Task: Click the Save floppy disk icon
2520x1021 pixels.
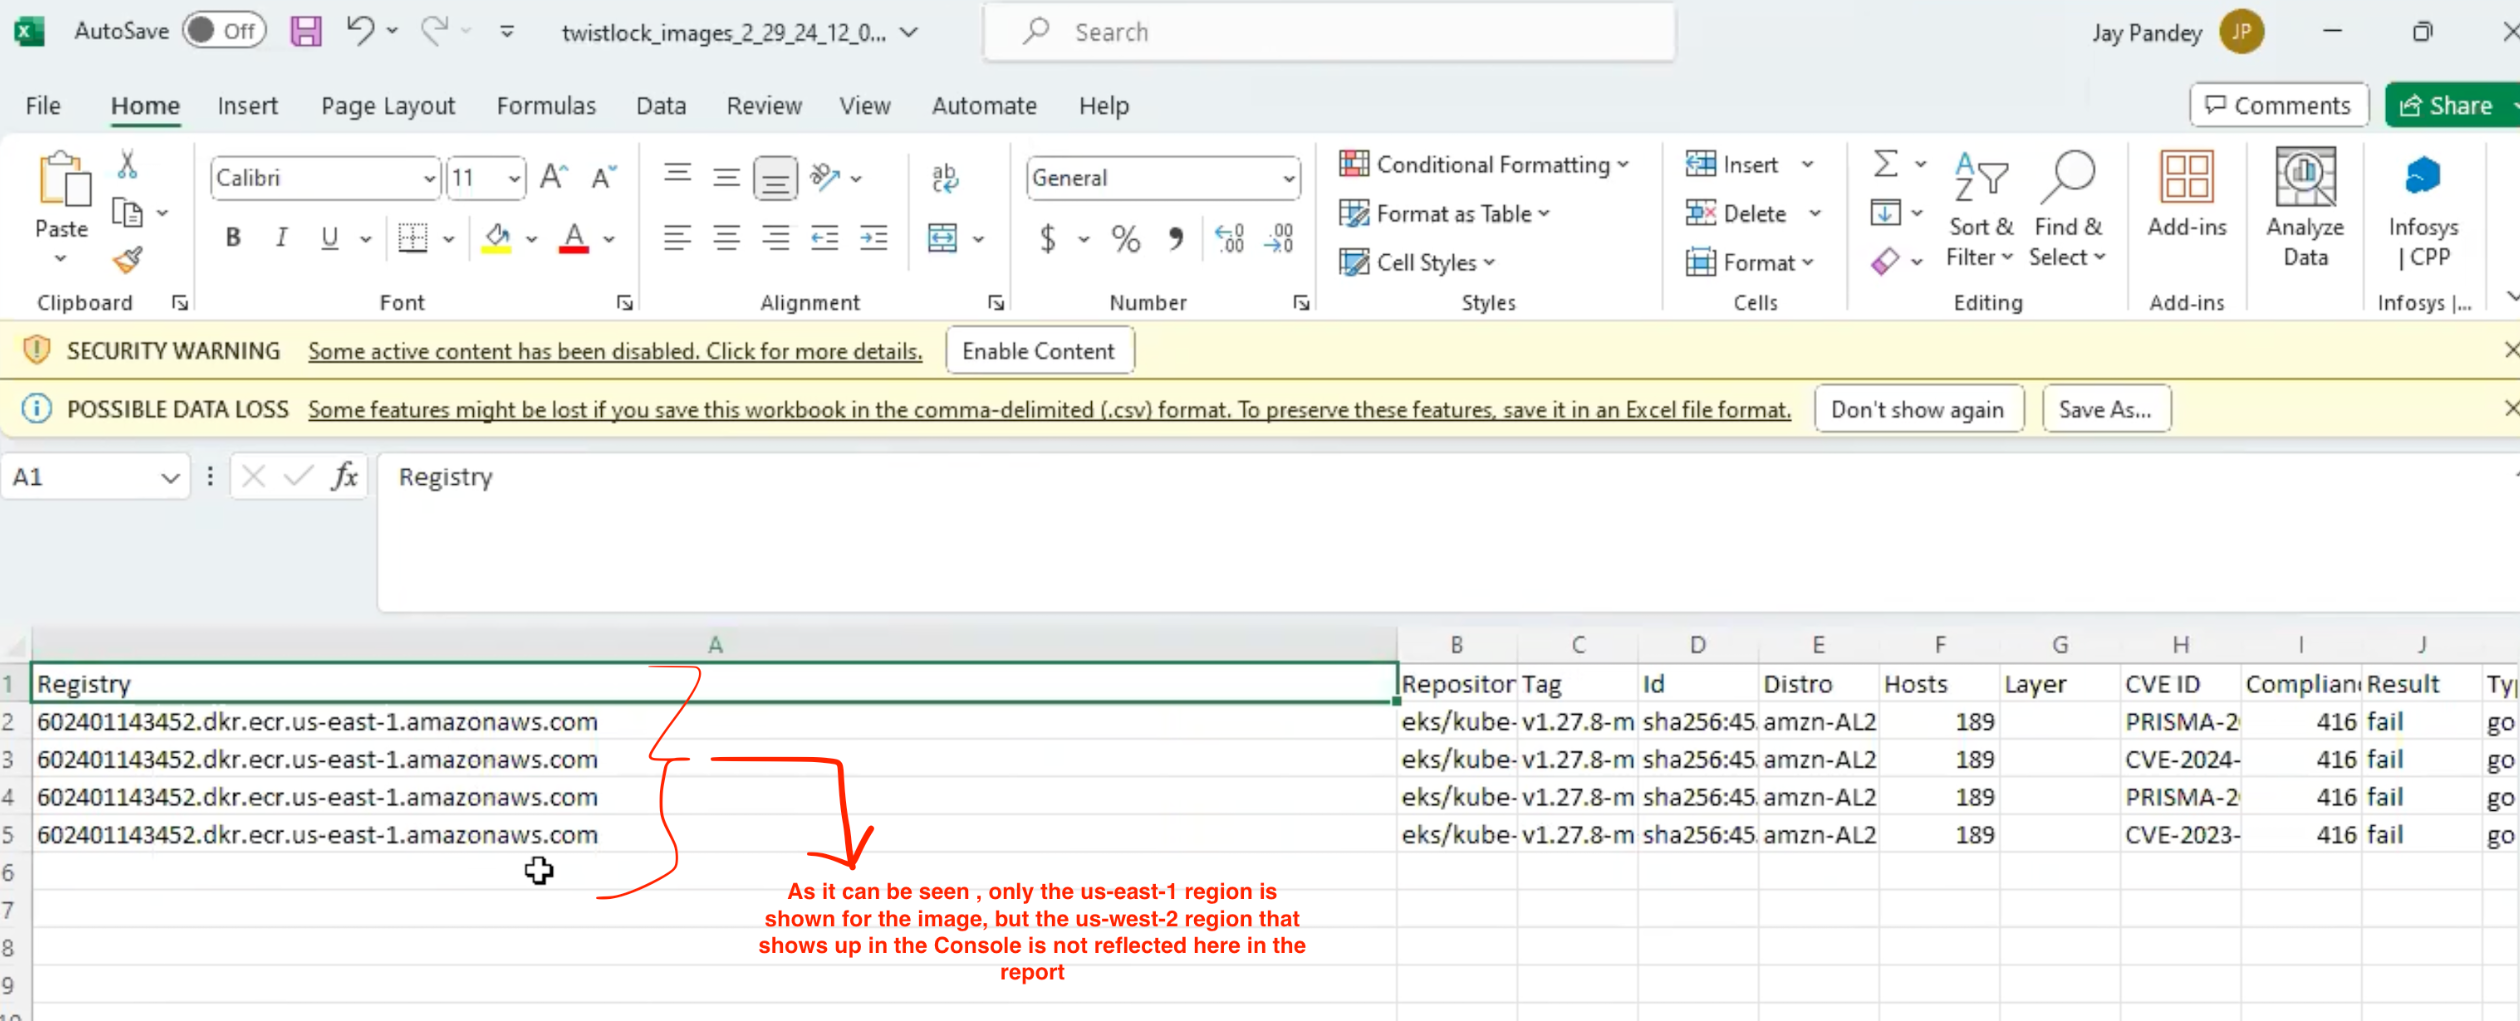Action: (x=306, y=31)
